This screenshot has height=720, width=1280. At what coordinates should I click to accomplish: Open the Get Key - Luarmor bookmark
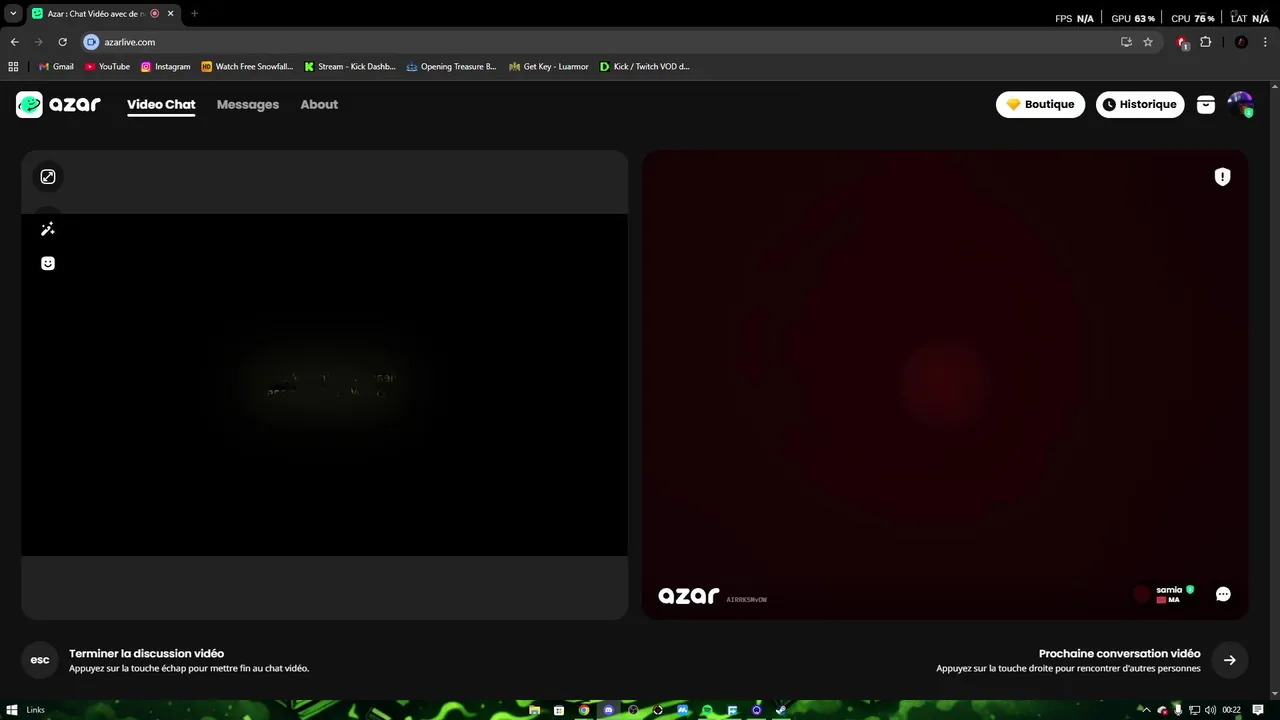[549, 66]
